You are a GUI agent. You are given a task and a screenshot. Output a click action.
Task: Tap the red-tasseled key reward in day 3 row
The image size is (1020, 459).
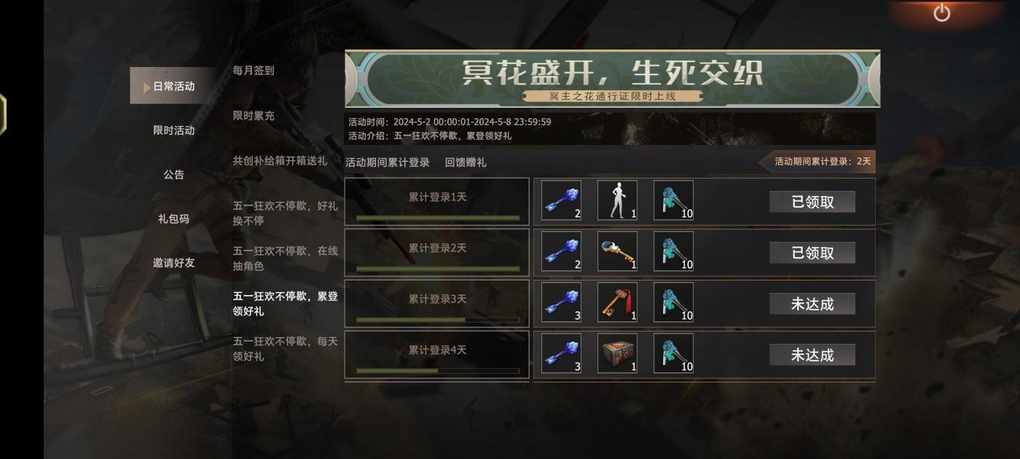617,302
